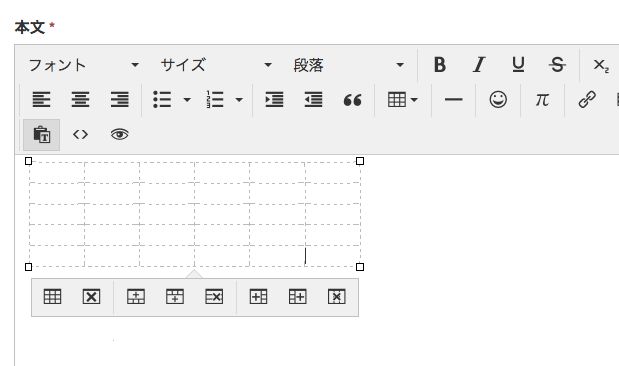Delete table from the table popup toolbar
619x366 pixels.
tap(91, 297)
